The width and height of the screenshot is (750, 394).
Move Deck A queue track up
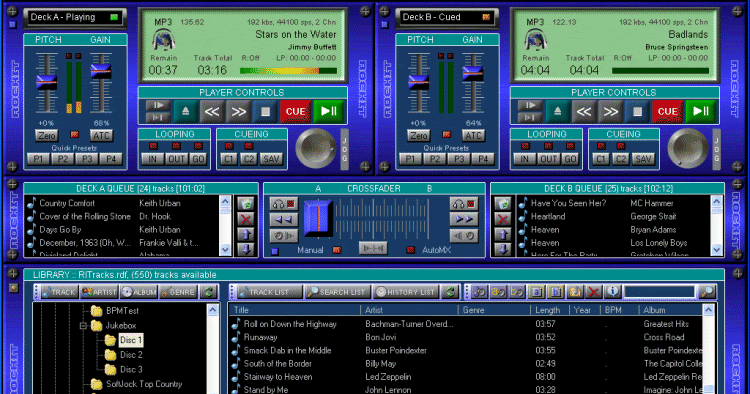click(246, 235)
